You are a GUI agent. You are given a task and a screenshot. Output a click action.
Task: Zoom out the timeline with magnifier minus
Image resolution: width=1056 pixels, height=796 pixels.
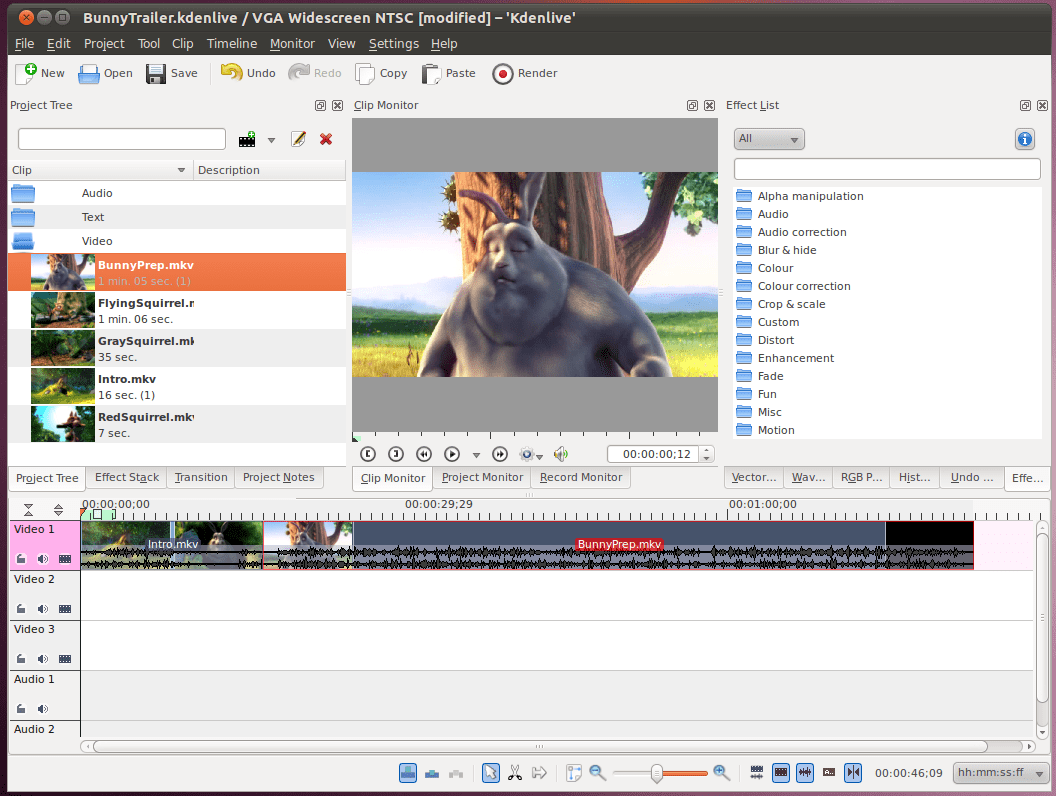point(597,772)
